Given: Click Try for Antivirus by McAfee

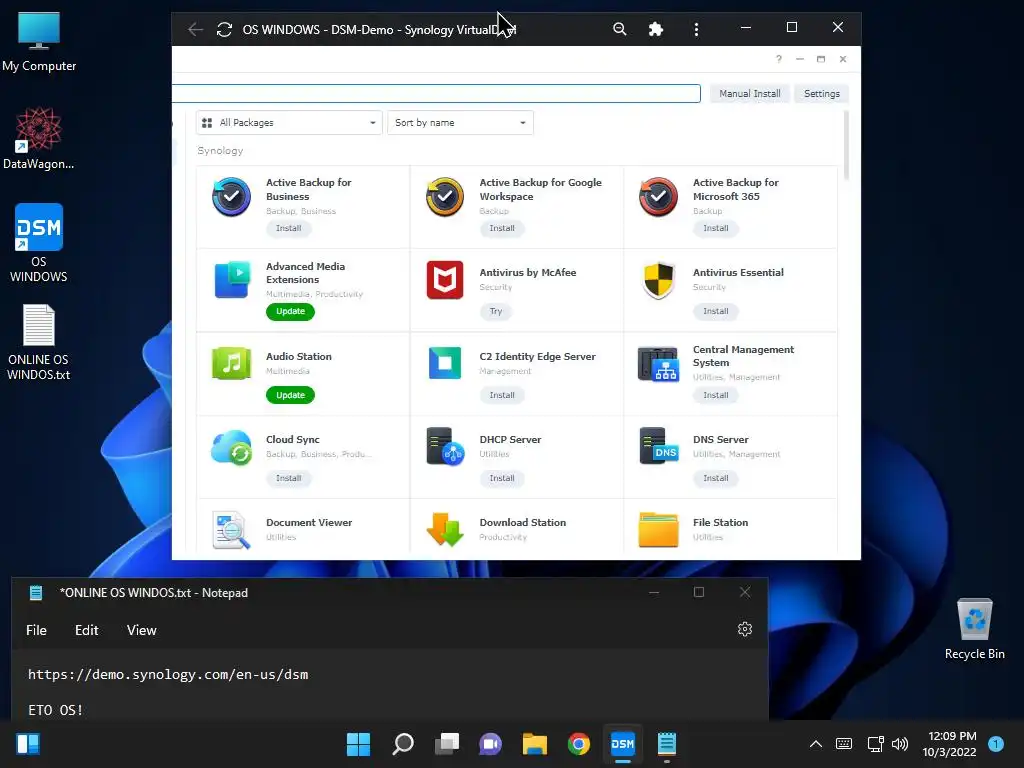Looking at the screenshot, I should 496,312.
